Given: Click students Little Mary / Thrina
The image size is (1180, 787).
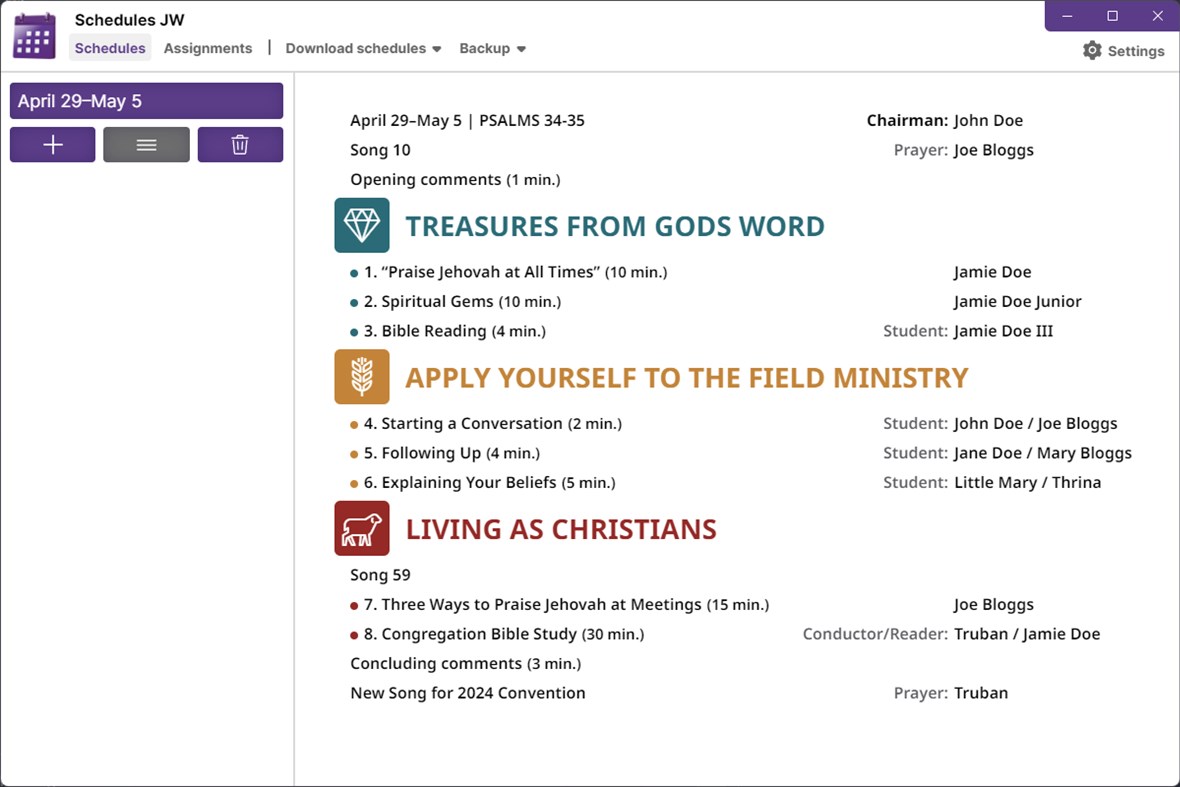Looking at the screenshot, I should click(1027, 482).
